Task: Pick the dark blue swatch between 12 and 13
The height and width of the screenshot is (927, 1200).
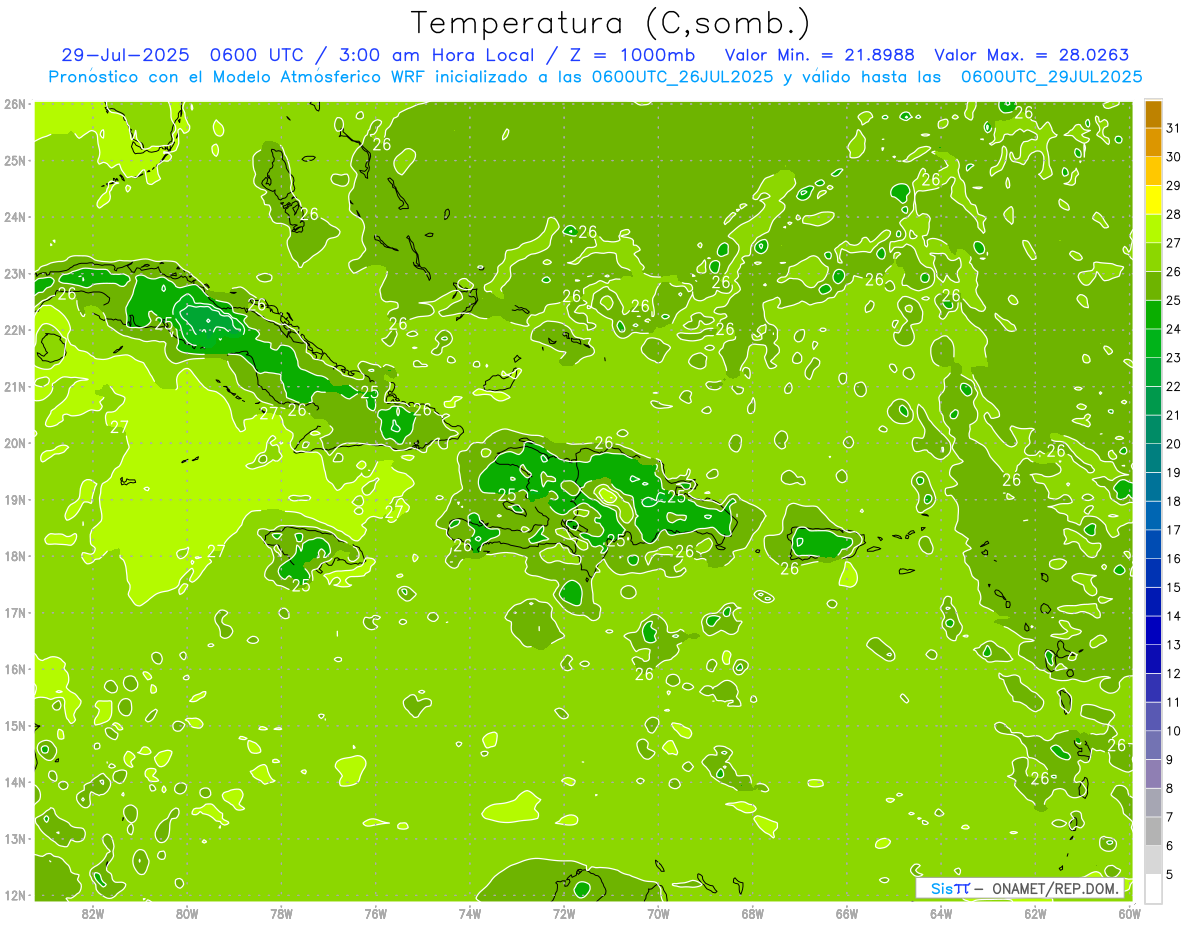Action: point(1153,659)
